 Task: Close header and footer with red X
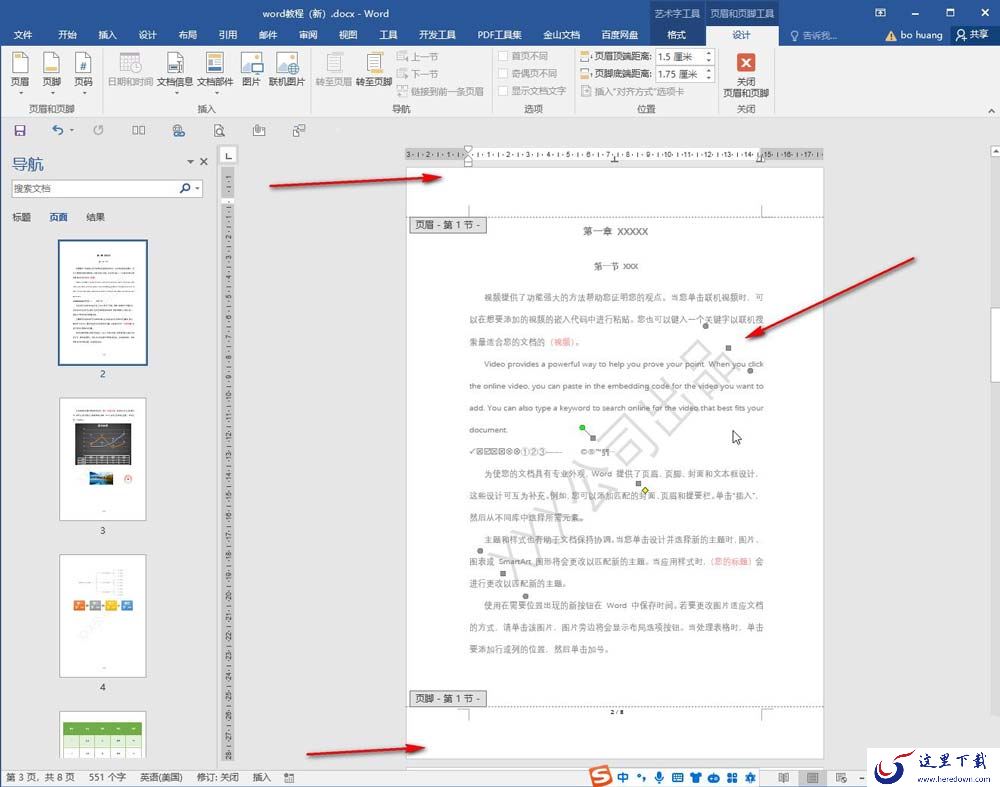pos(746,75)
